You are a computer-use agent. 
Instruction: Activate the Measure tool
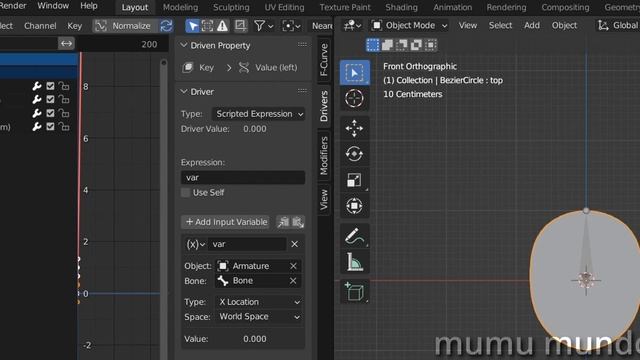[354, 261]
